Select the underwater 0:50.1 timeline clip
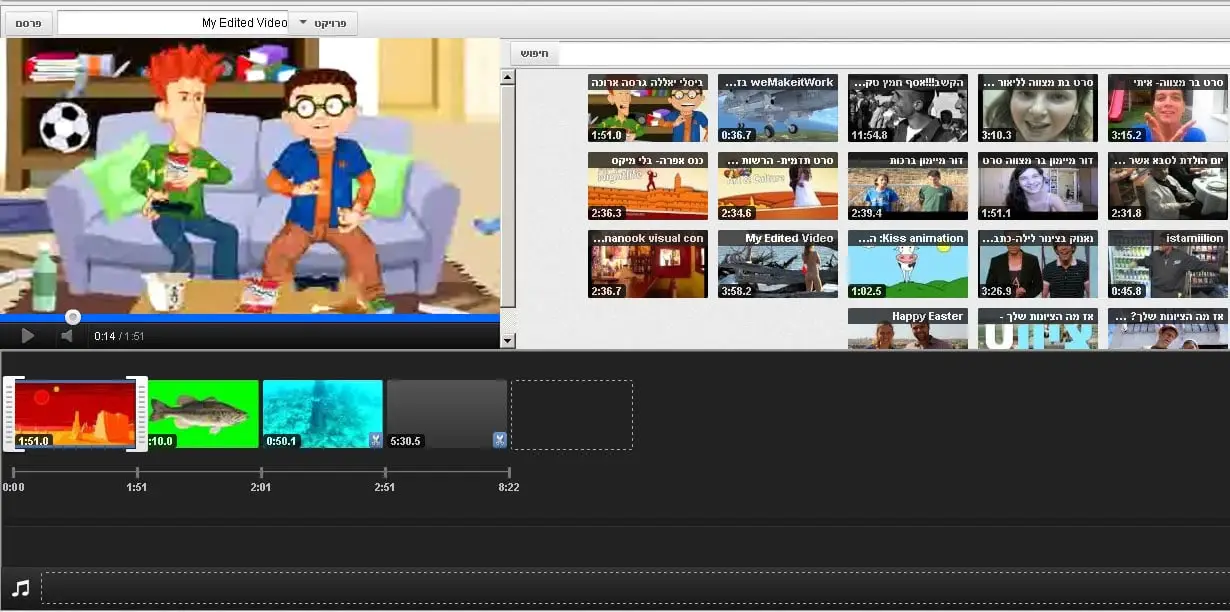Screen dimensions: 1230x612 tap(322, 414)
